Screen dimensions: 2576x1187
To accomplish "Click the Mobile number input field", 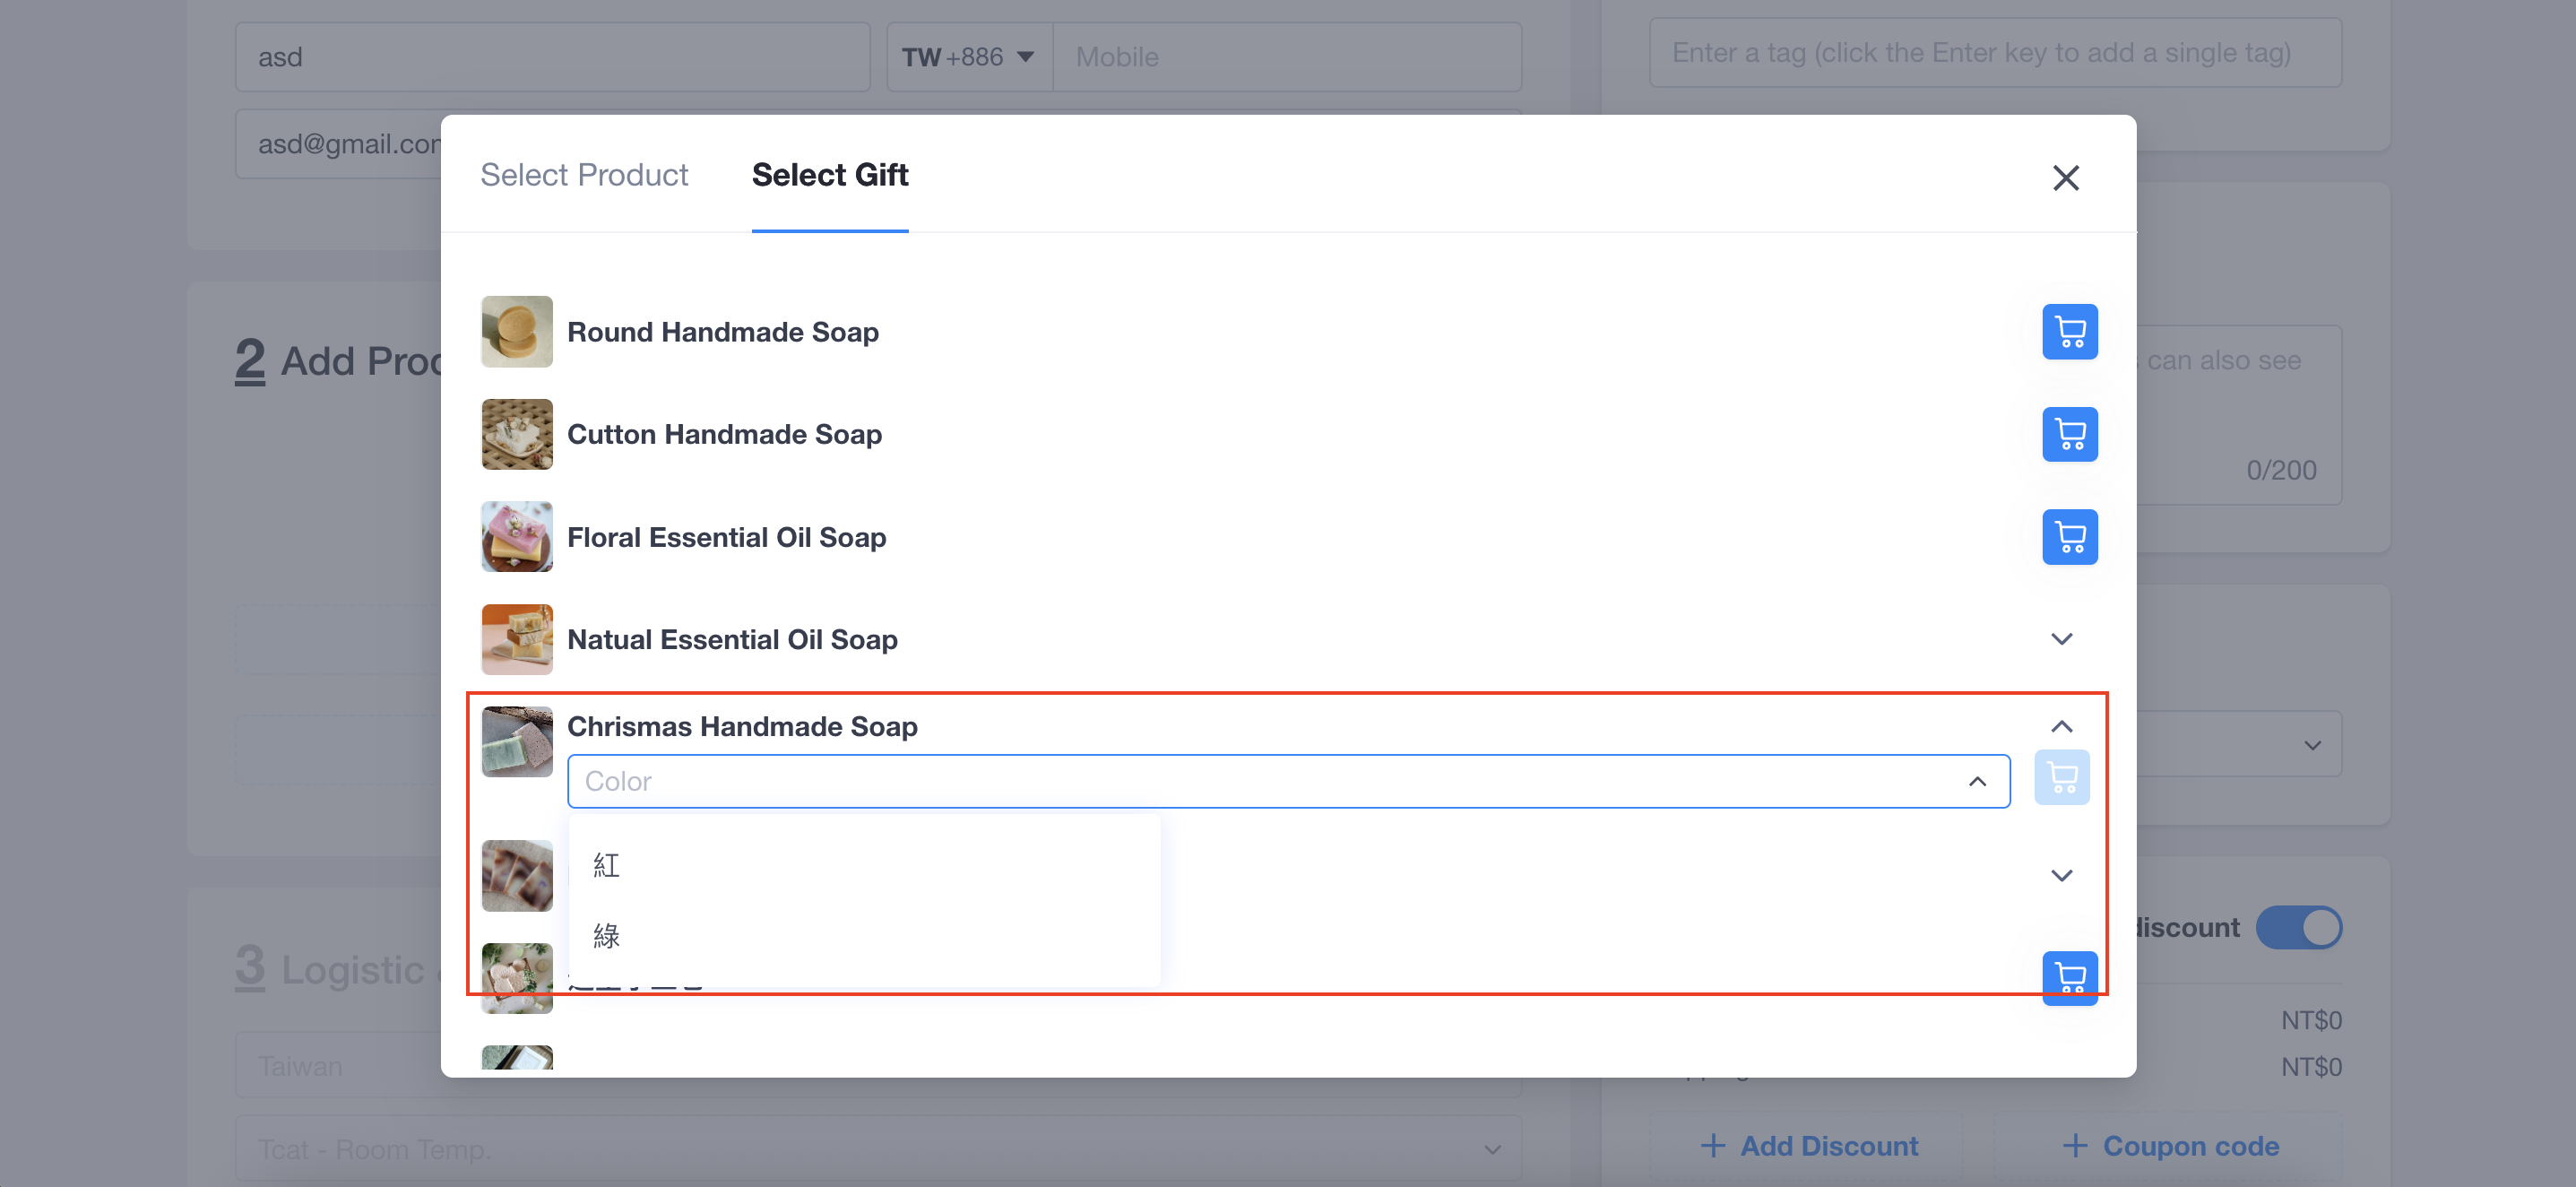I will tap(1287, 57).
